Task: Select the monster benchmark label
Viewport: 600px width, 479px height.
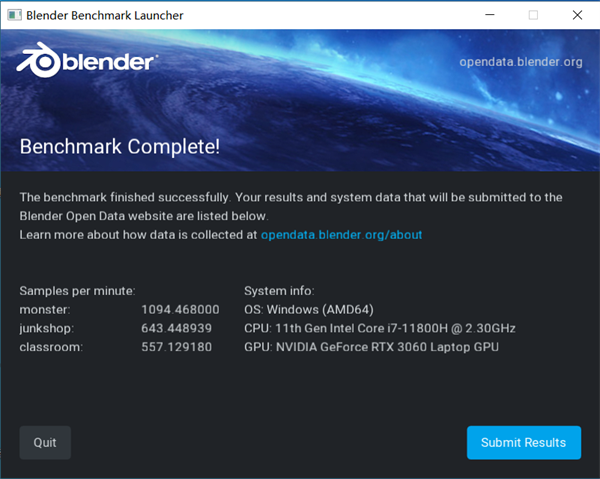Action: 44,309
